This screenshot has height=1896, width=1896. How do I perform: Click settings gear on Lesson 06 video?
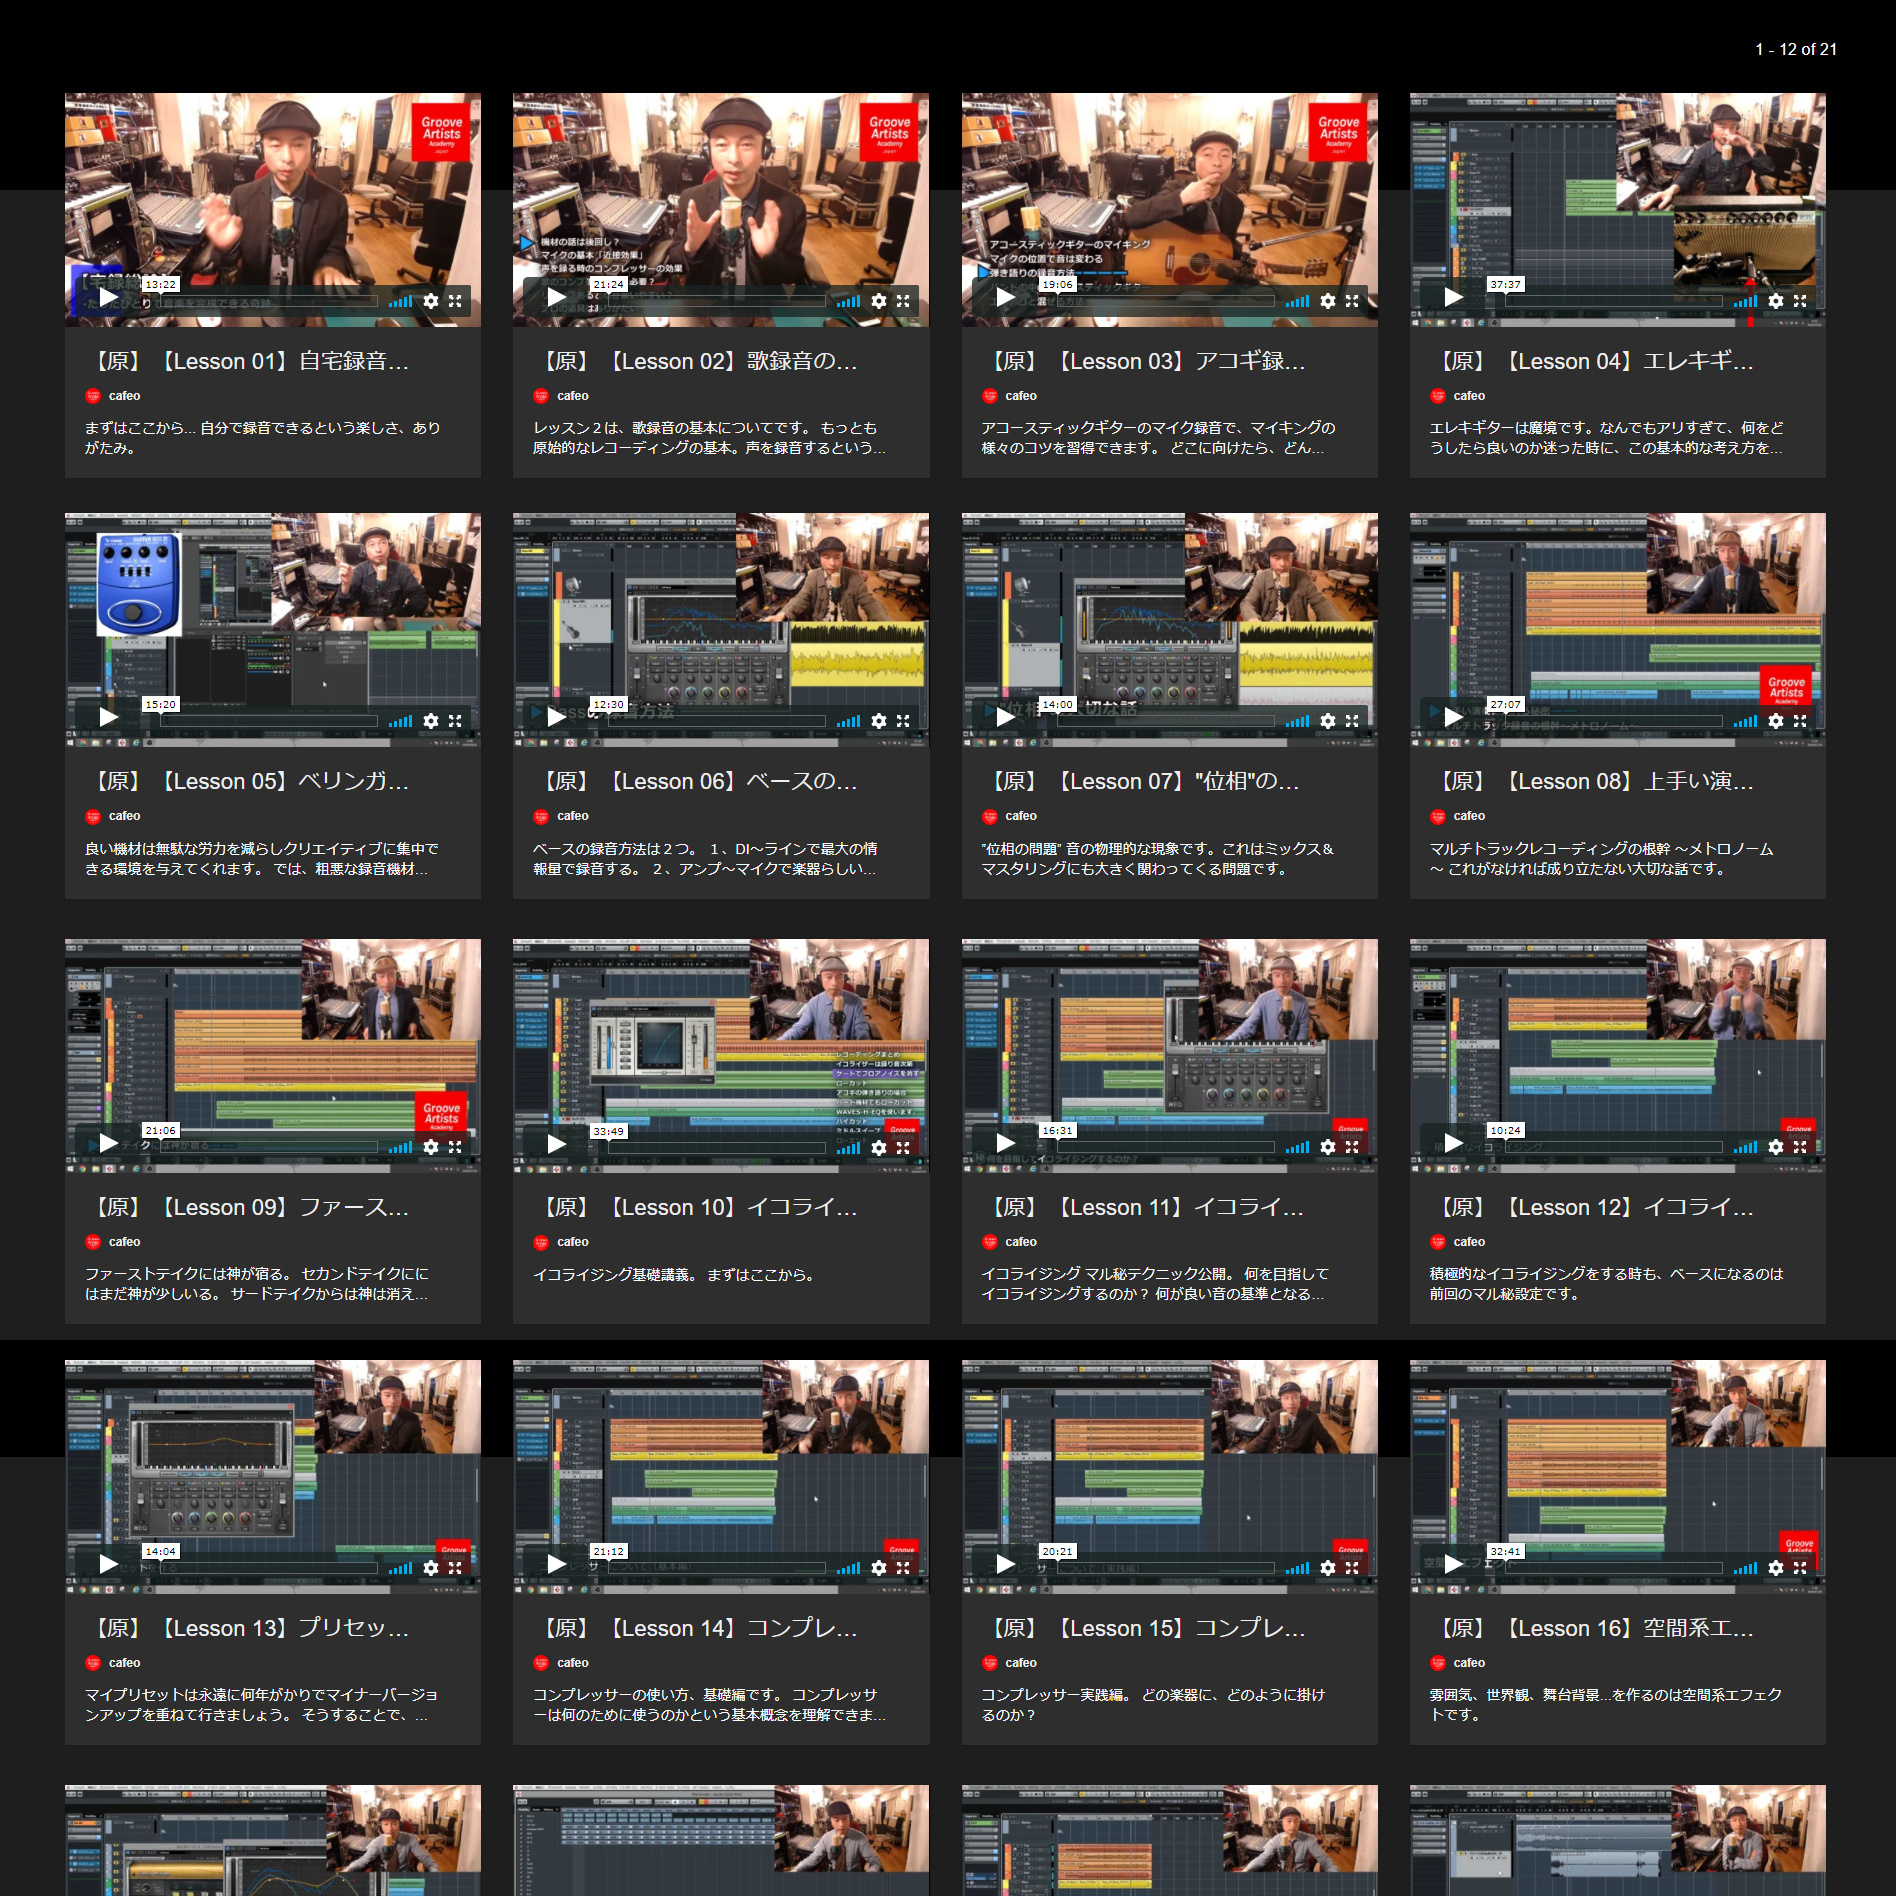click(x=878, y=721)
